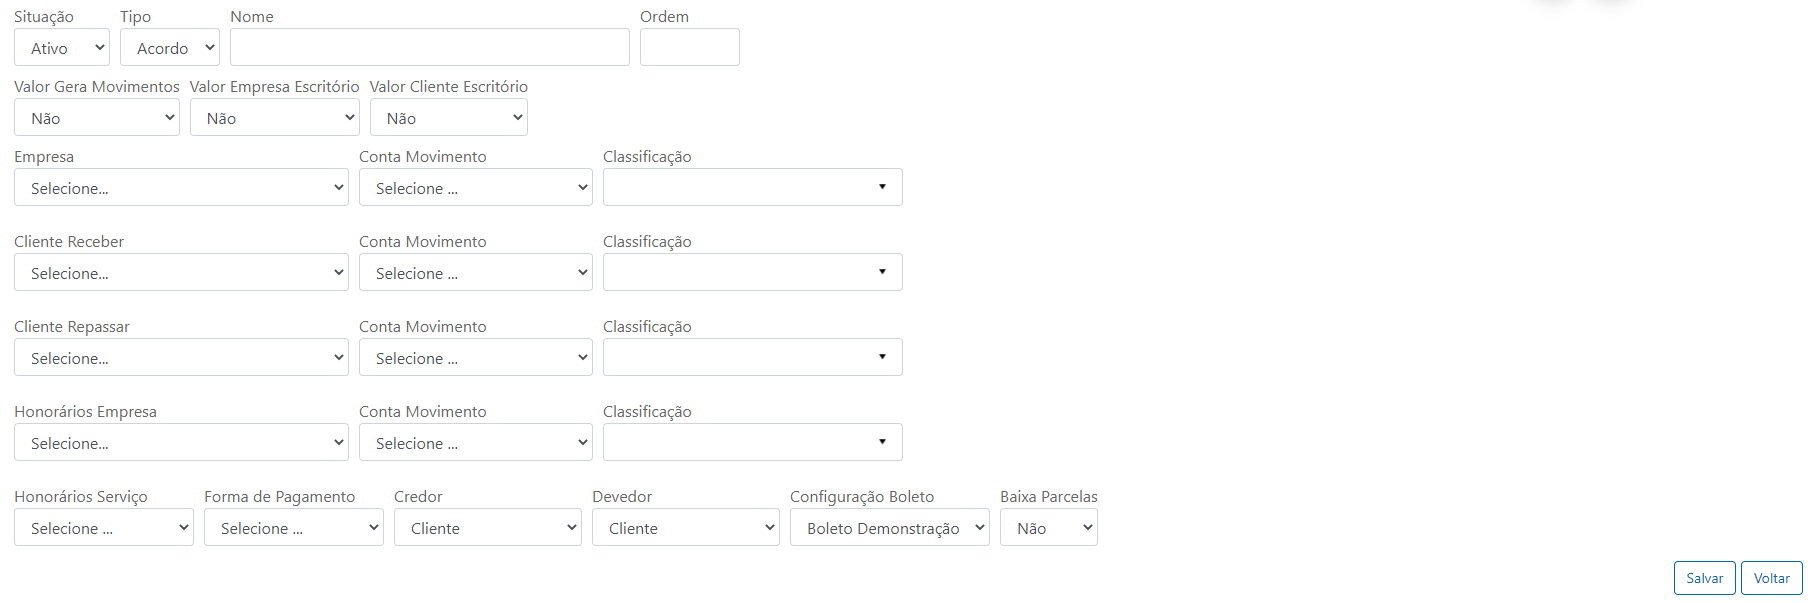Viewport: 1812px width, 603px height.
Task: Expand Valor Gera Movimentos dropdown
Action: [x=96, y=118]
